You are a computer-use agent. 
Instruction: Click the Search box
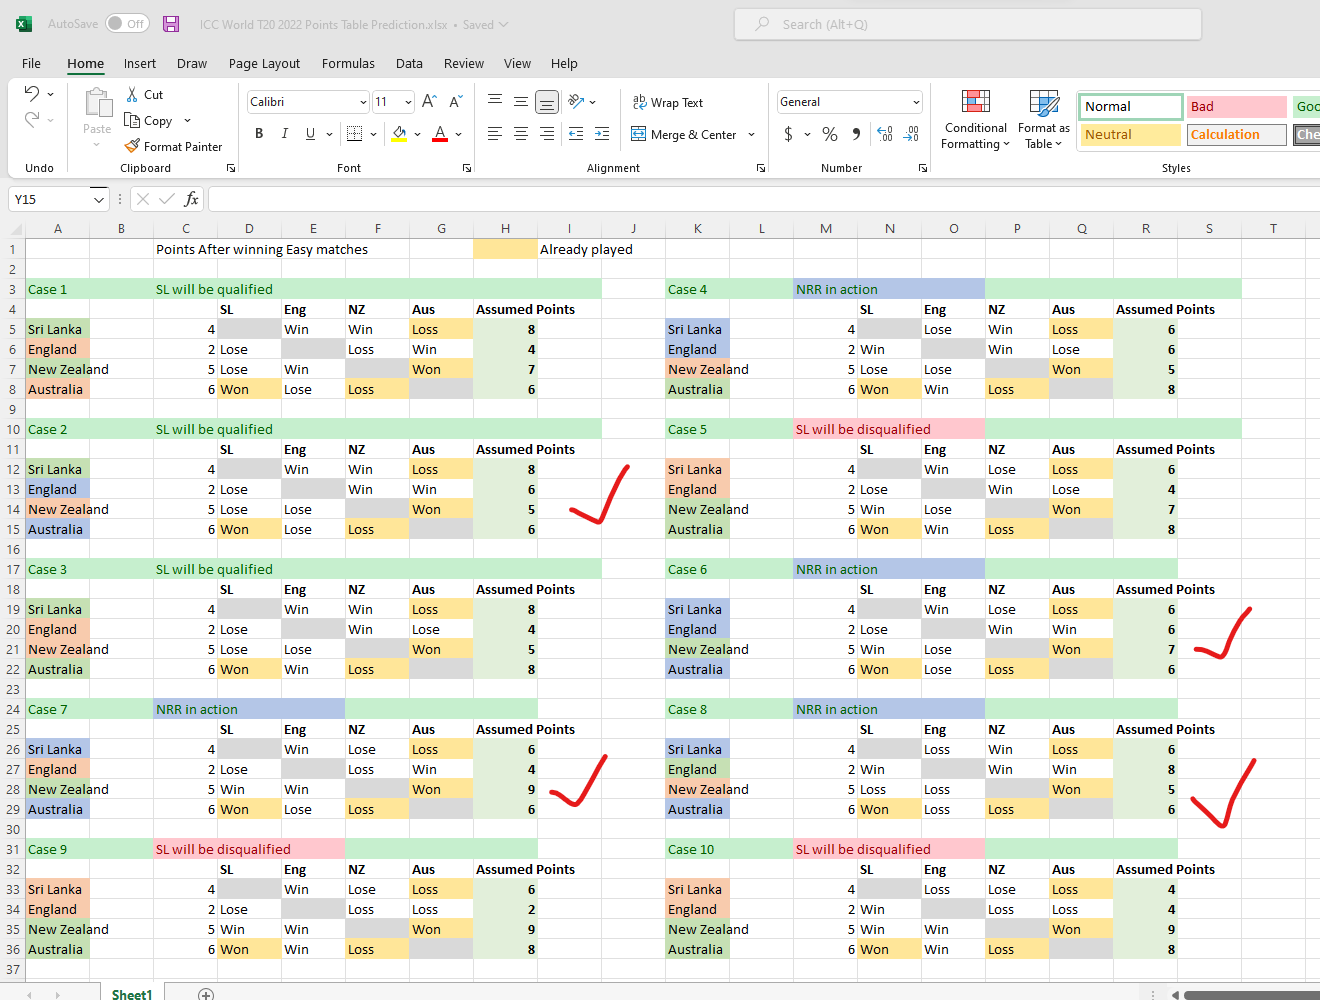click(x=968, y=24)
